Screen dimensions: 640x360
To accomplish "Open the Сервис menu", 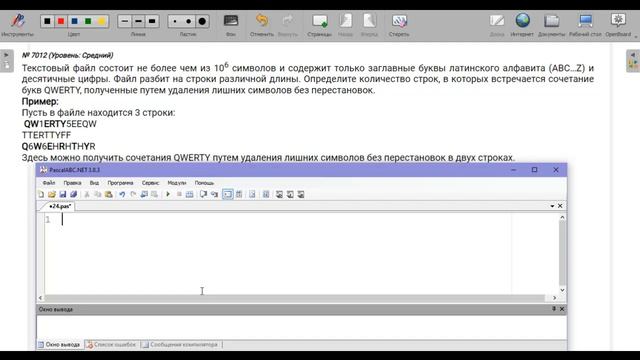I will pos(150,183).
